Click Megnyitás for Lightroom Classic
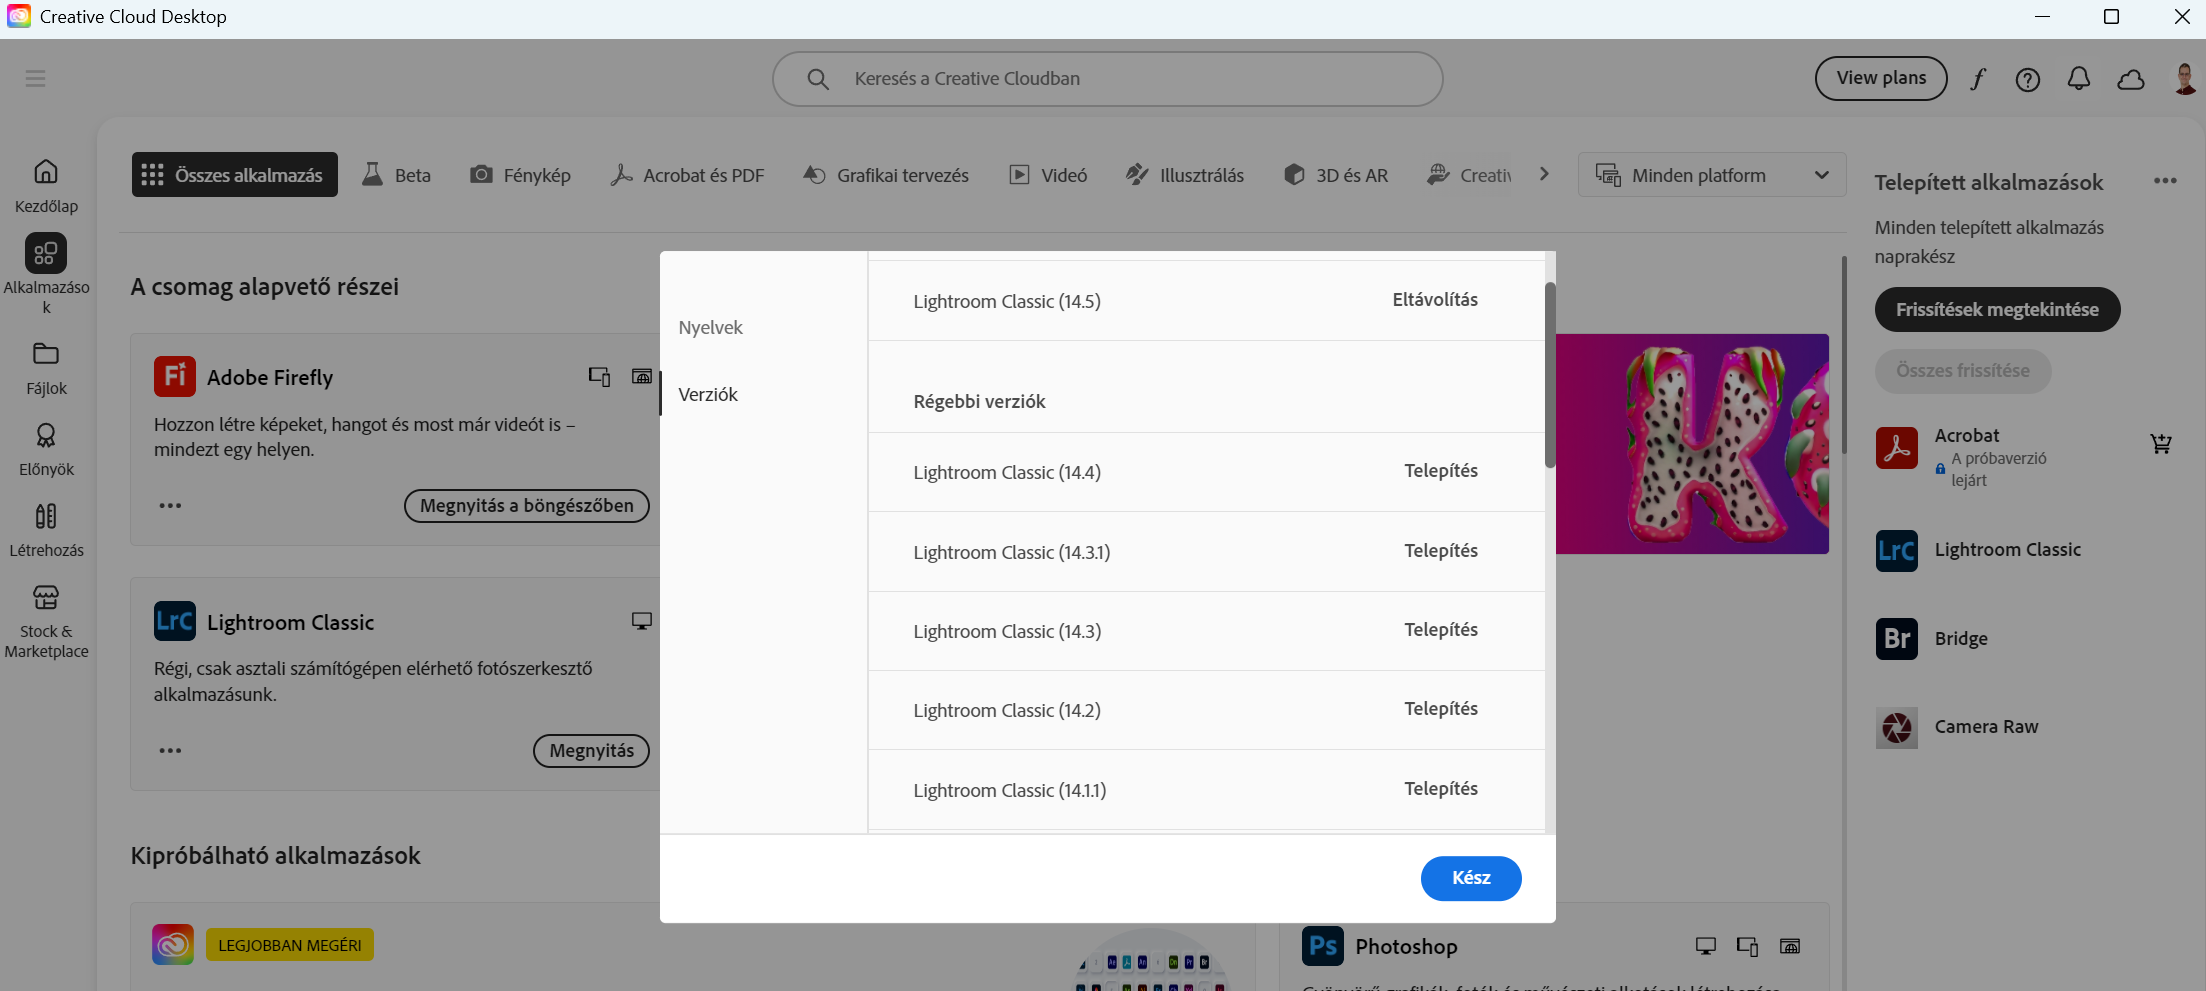The width and height of the screenshot is (2206, 991). coord(591,751)
